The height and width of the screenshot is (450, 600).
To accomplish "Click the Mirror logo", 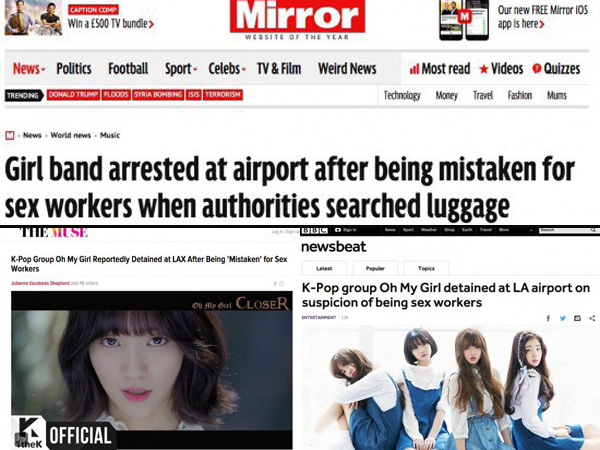I will 297,16.
